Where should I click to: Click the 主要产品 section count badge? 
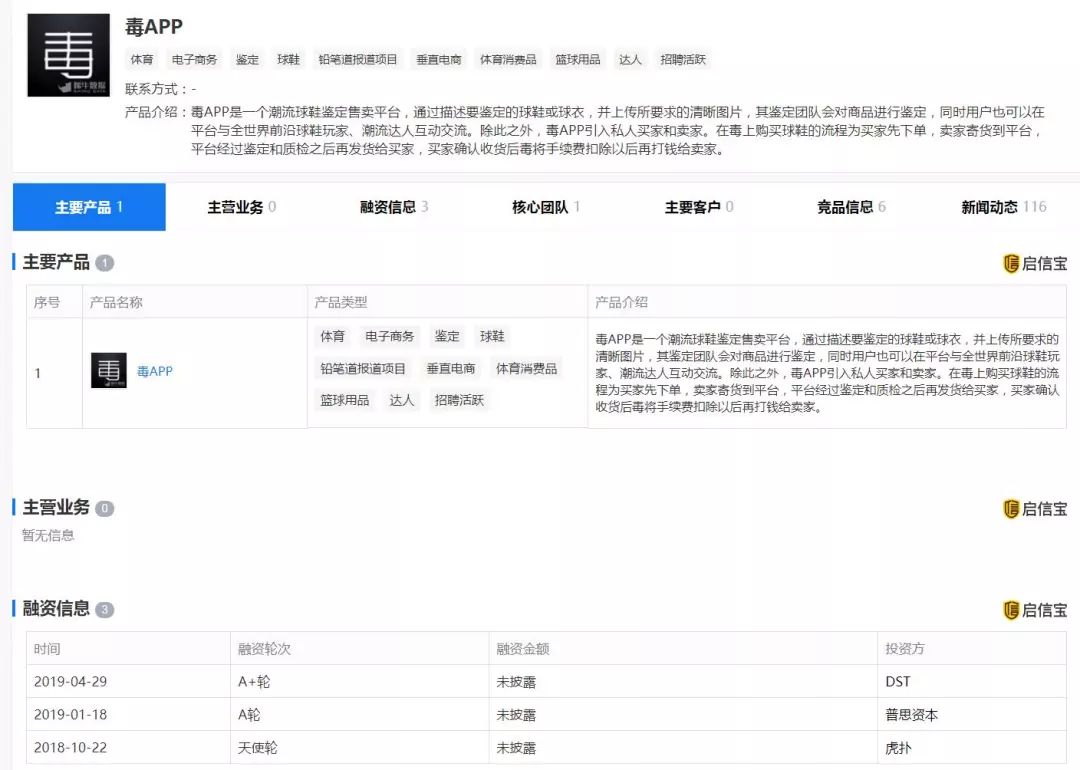point(105,263)
